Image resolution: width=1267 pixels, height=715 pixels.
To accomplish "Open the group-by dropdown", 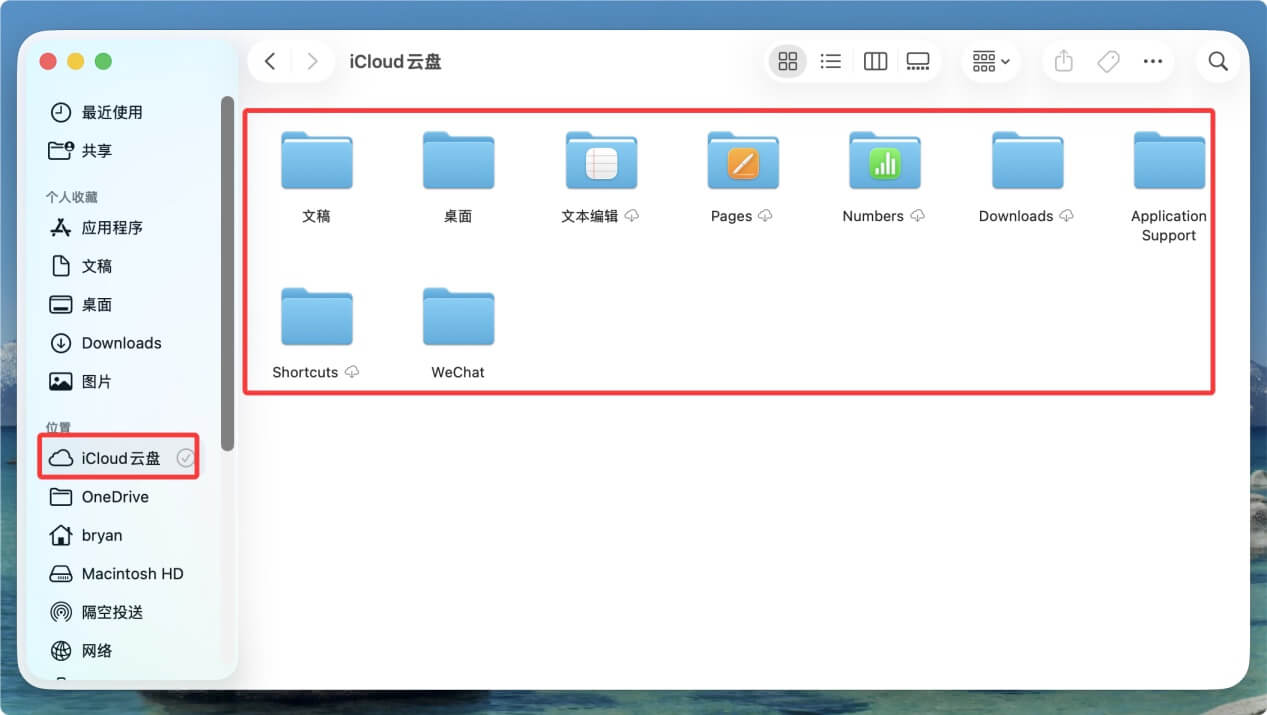I will tap(990, 62).
